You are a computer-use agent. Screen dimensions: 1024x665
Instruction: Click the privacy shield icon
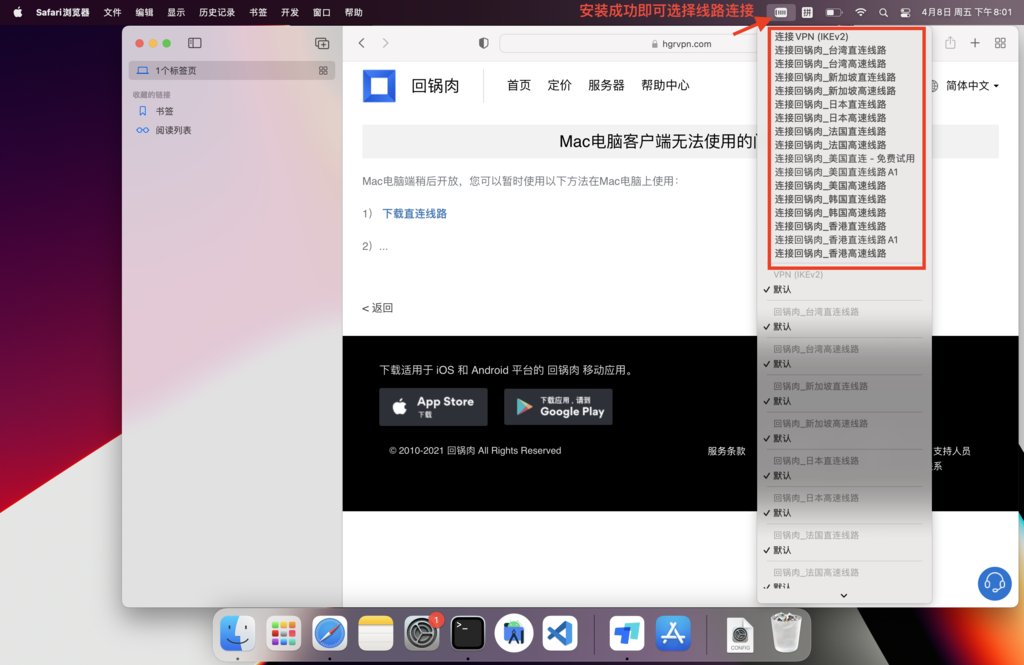484,43
